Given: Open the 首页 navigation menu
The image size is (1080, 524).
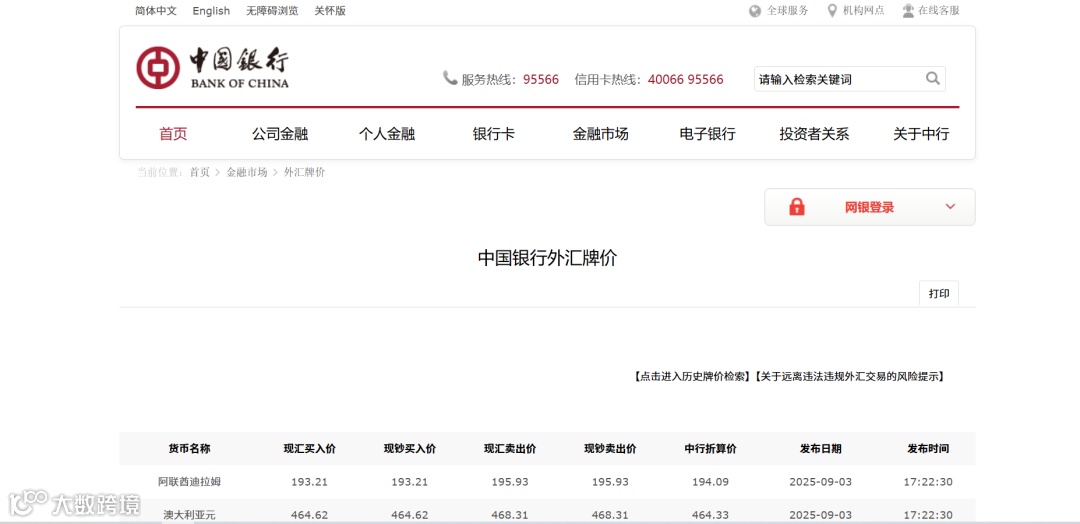Looking at the screenshot, I should pos(173,134).
